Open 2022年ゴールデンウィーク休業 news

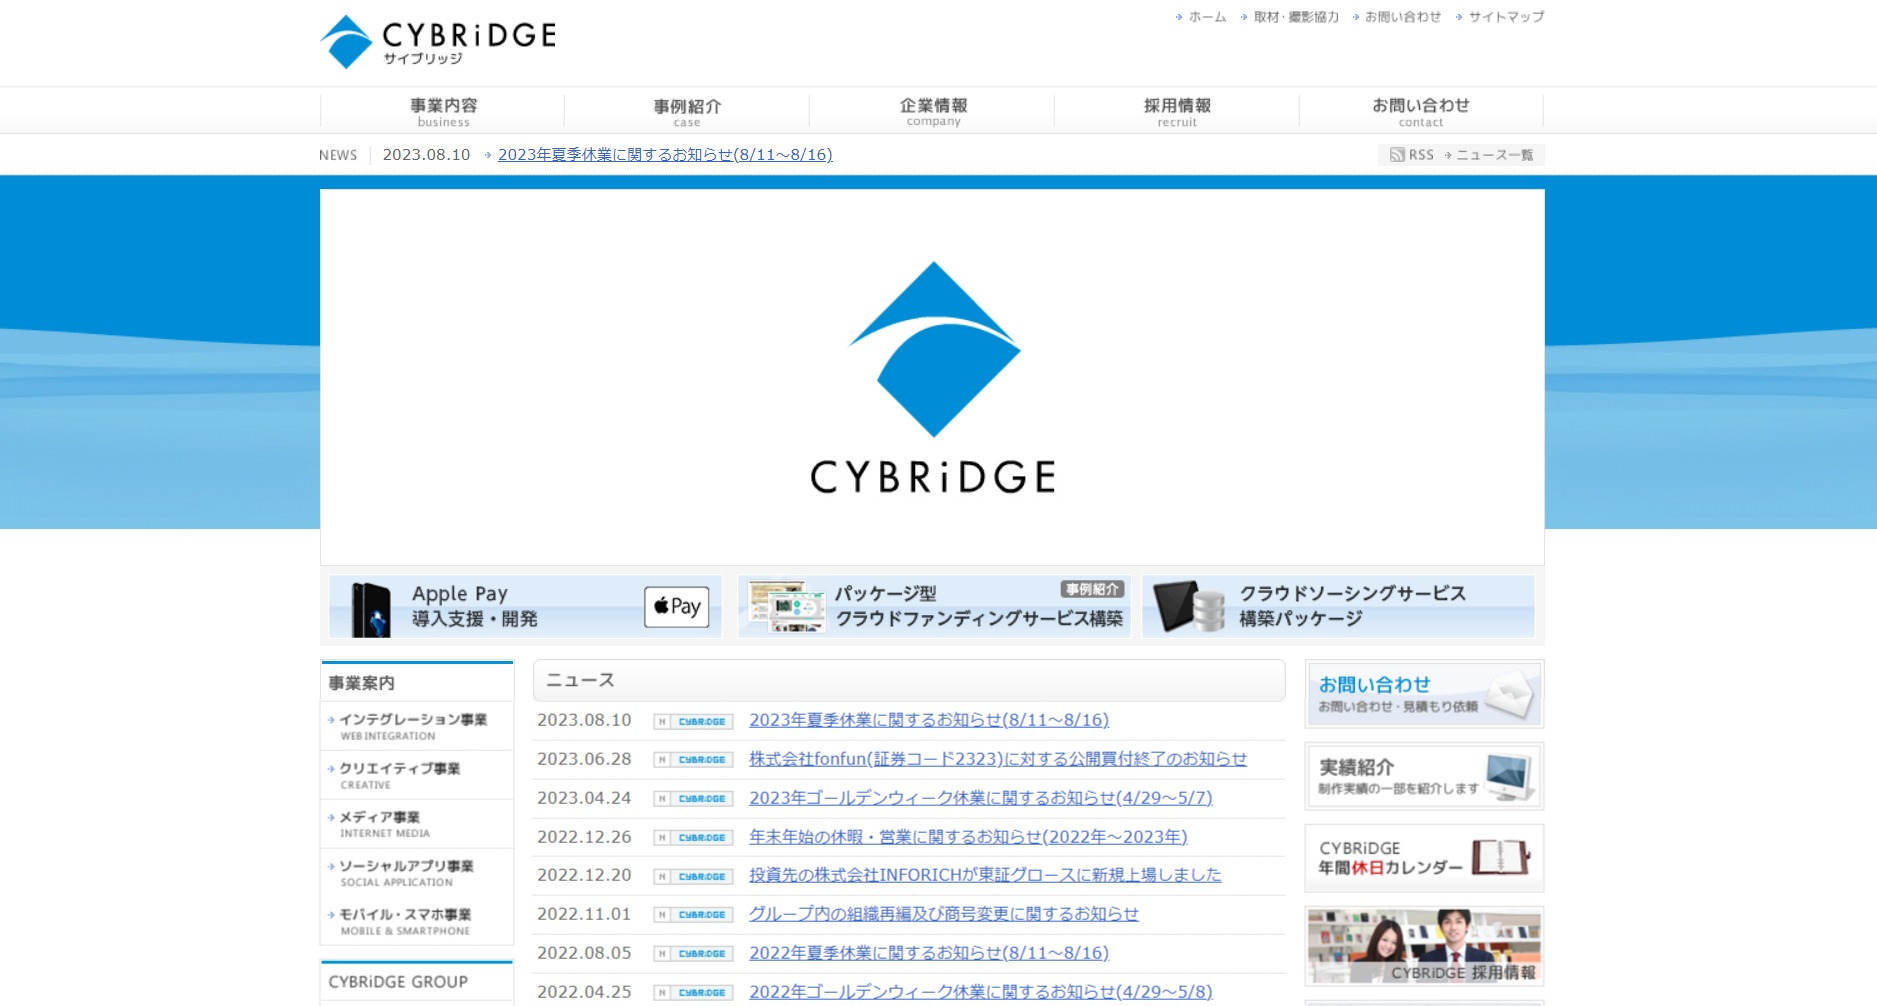980,992
